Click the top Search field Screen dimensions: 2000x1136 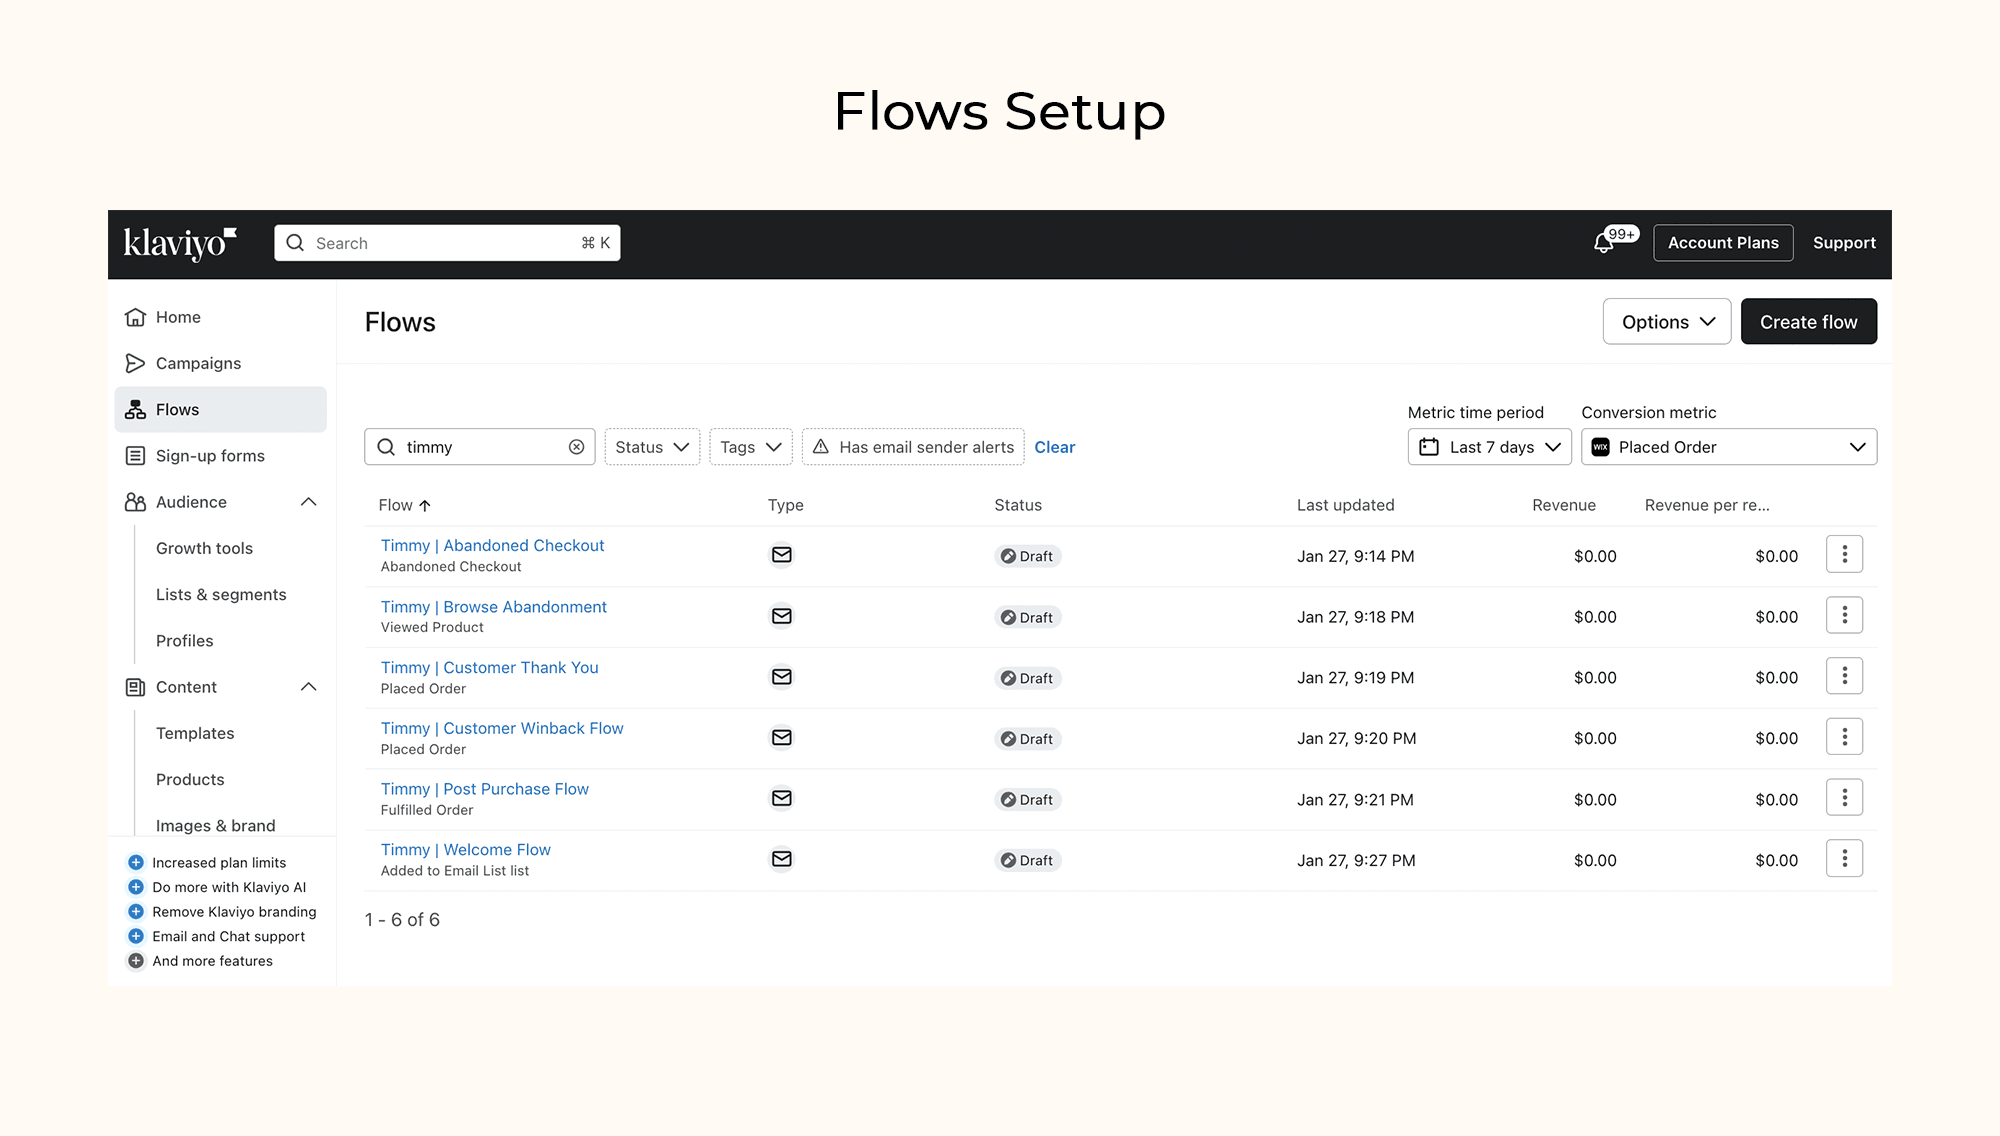click(x=447, y=243)
